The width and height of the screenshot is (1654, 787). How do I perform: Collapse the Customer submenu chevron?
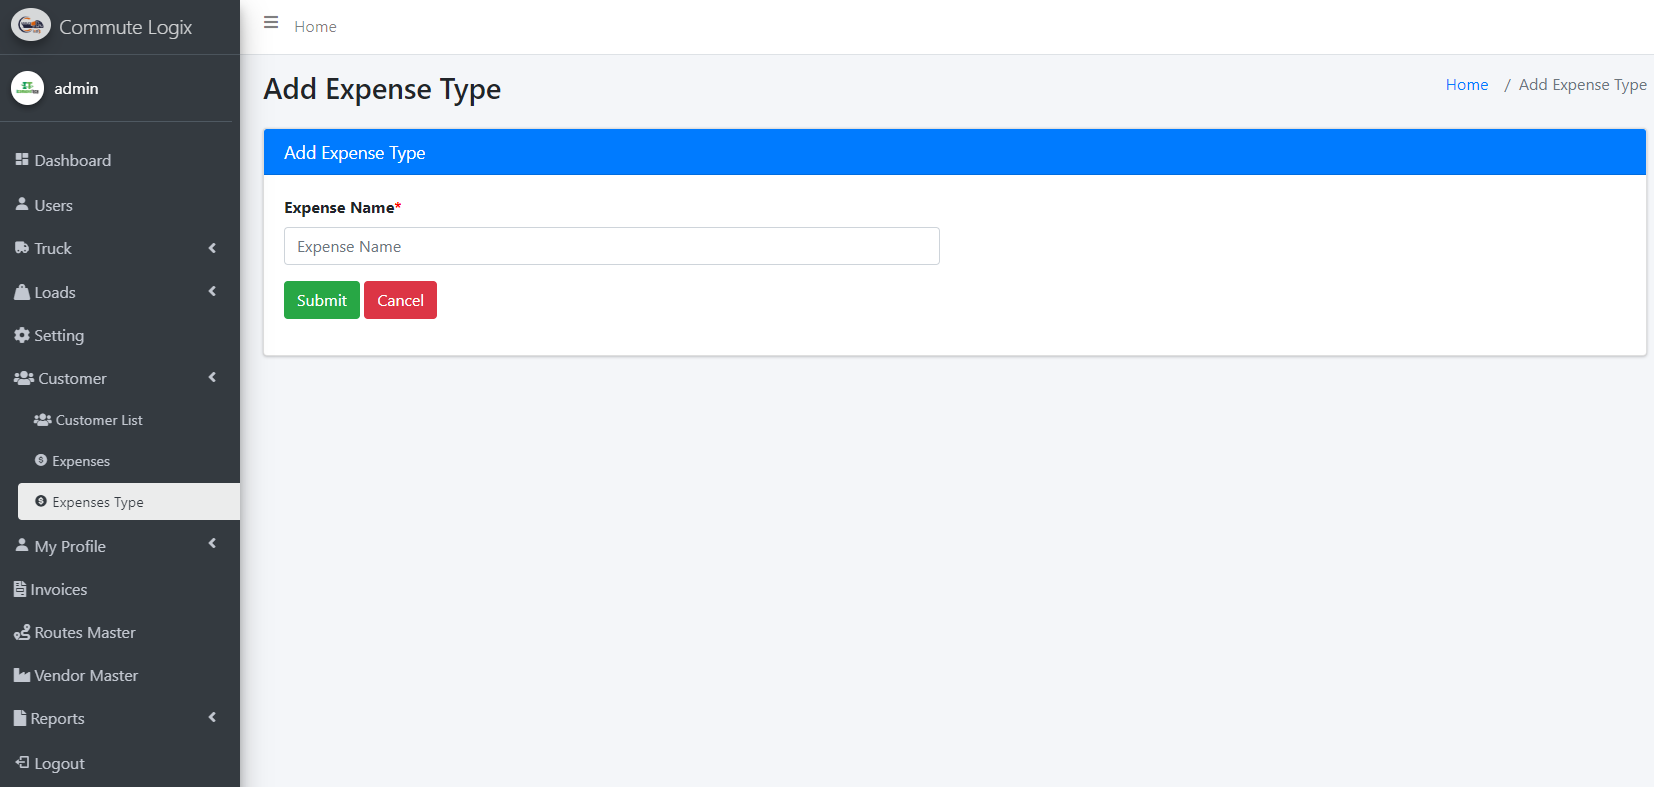(x=212, y=377)
